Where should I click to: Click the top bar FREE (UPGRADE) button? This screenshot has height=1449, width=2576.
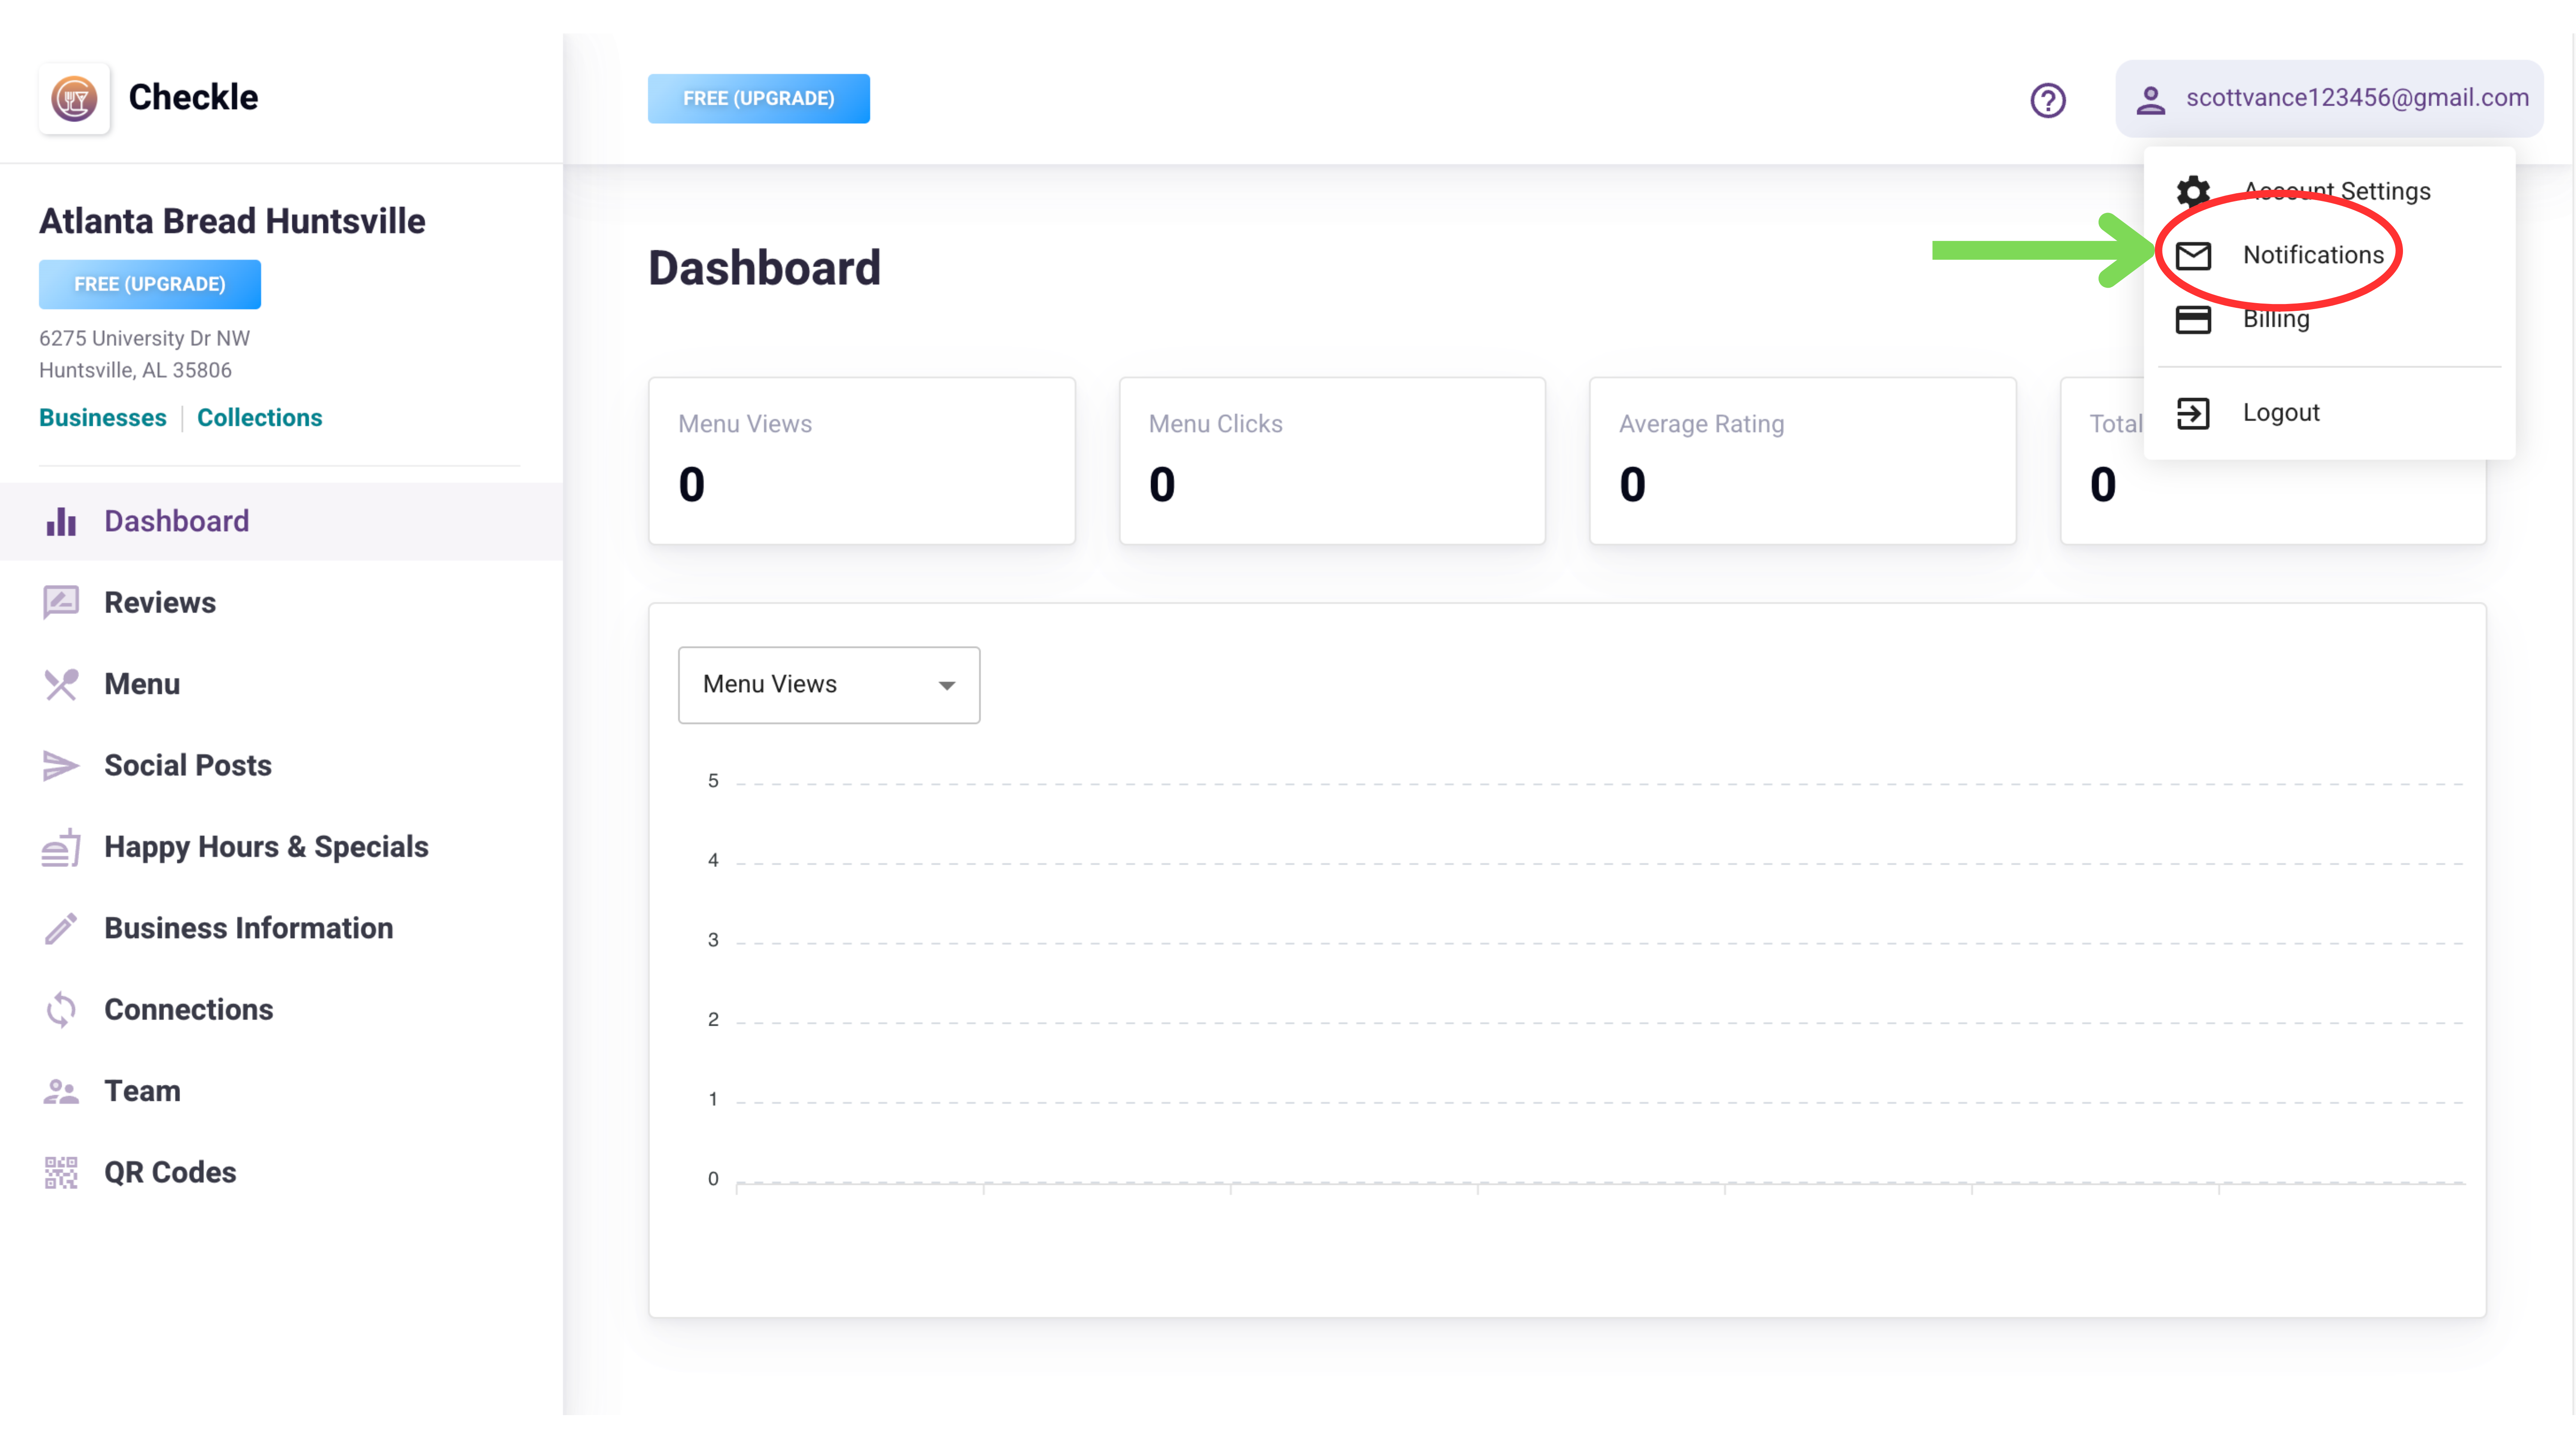[x=758, y=99]
